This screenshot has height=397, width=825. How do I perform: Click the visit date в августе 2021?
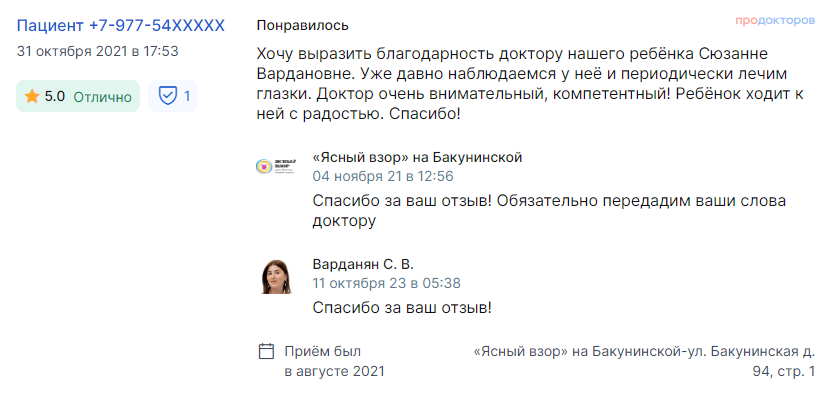coord(335,371)
